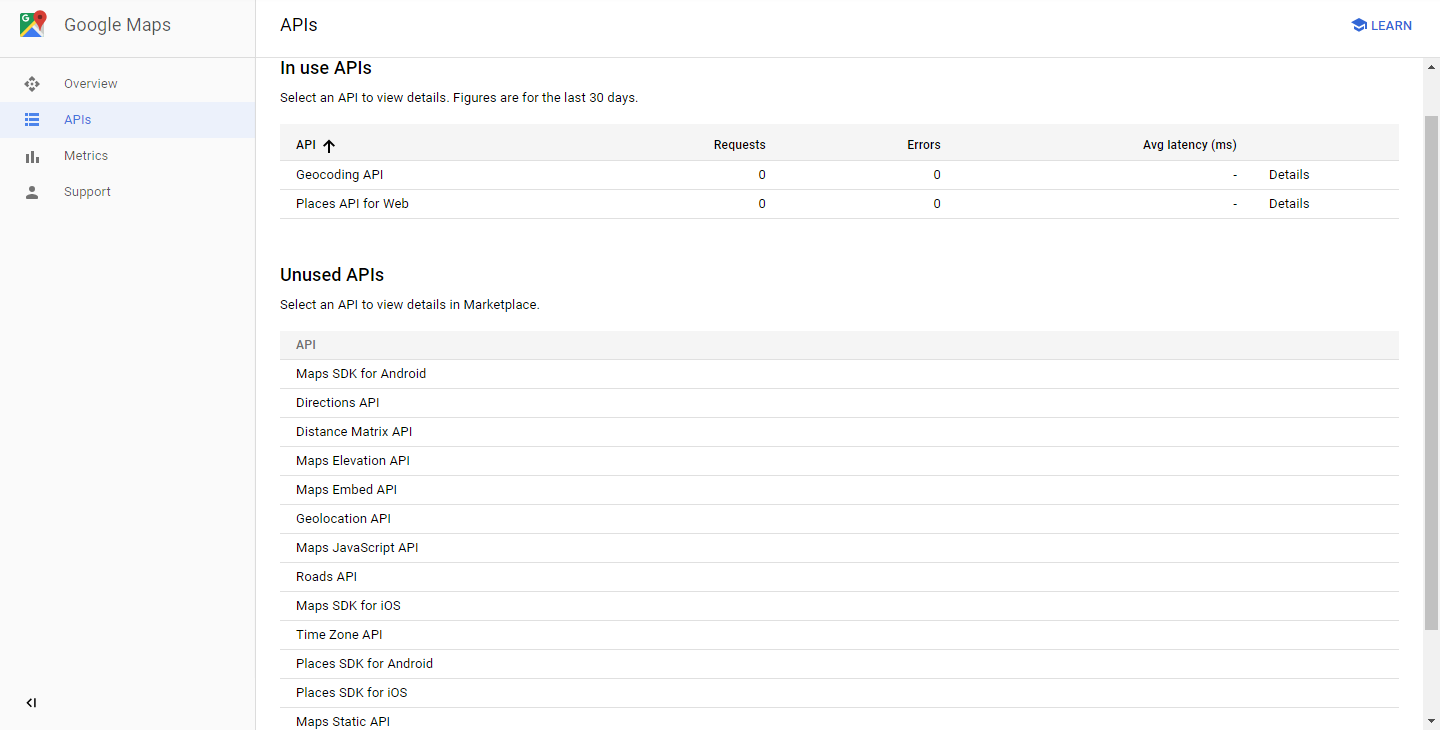The image size is (1440, 730).
Task: Sort by the API column header
Action: coord(306,145)
